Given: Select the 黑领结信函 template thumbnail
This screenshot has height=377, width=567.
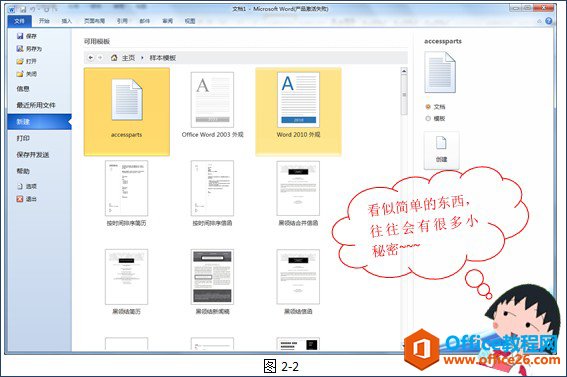Looking at the screenshot, I should [298, 277].
